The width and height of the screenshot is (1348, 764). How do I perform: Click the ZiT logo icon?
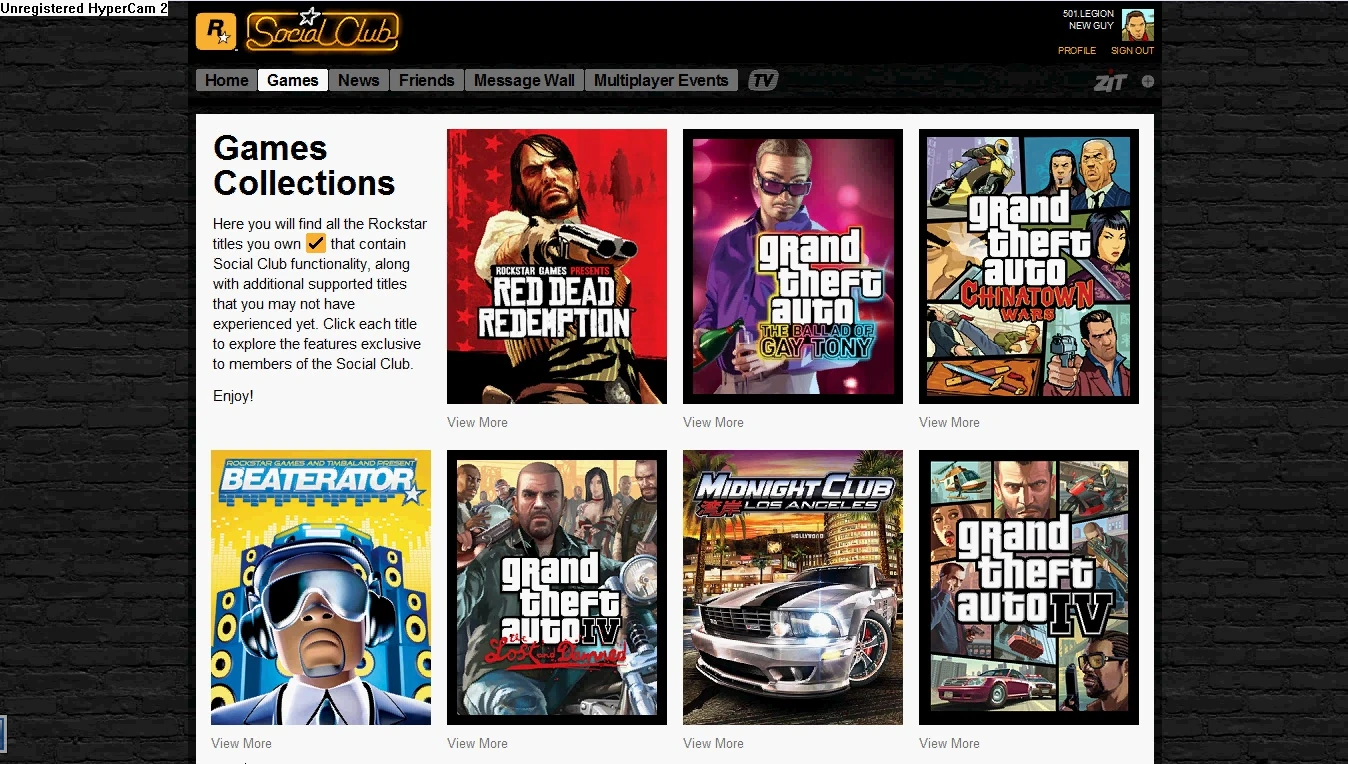tap(1110, 82)
